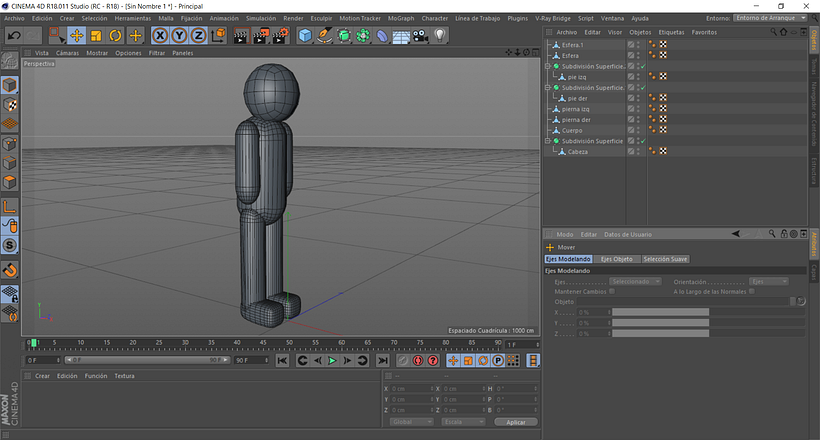This screenshot has width=820, height=440.
Task: Switch to Model mode in left sidebar
Action: [9, 85]
